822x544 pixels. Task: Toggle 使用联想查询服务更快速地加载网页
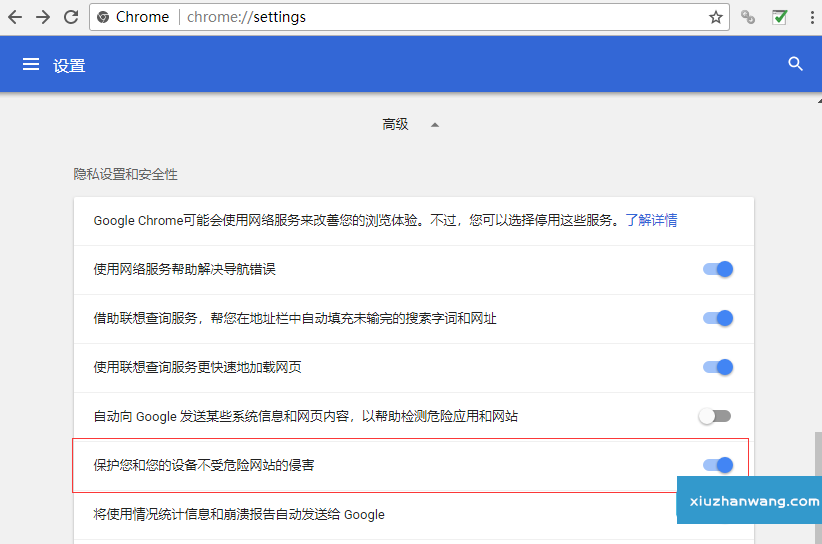pyautogui.click(x=718, y=367)
